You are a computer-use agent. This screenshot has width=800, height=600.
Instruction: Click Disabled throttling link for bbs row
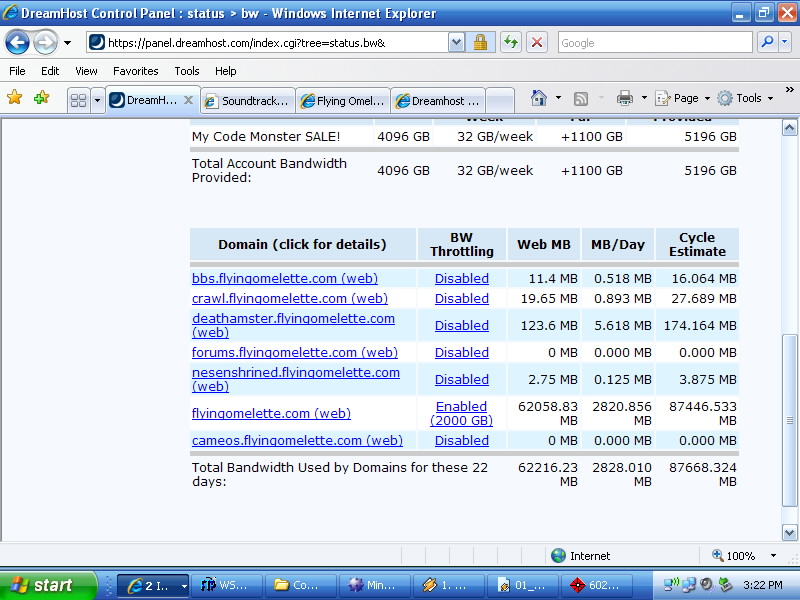[462, 278]
